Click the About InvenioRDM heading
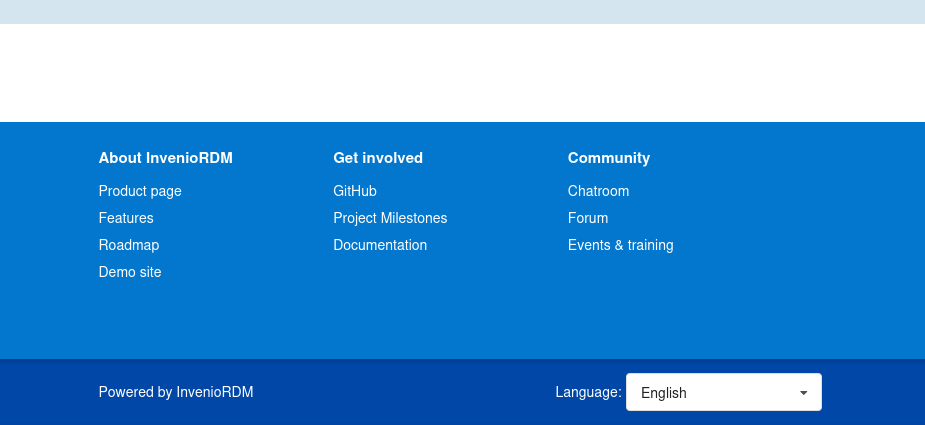This screenshot has width=925, height=425. [x=165, y=158]
